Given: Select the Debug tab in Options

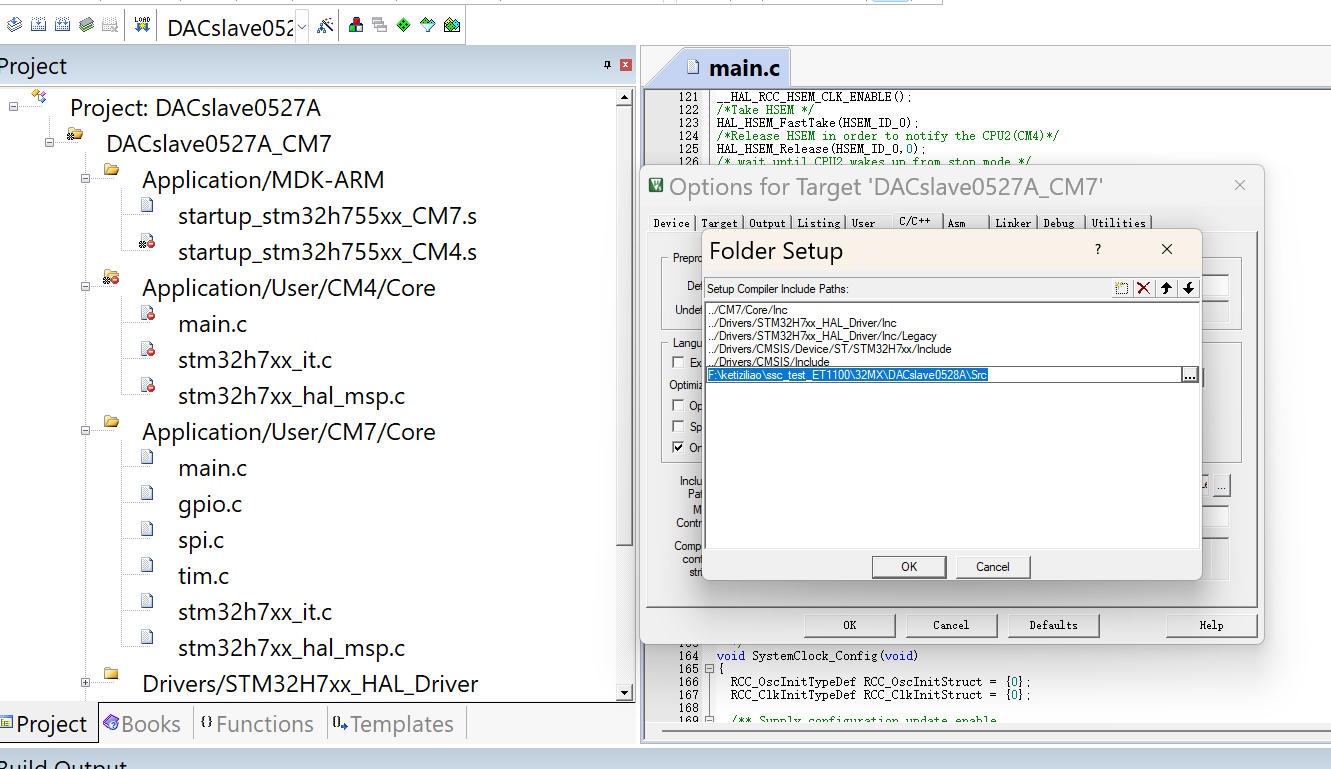Looking at the screenshot, I should coord(1059,223).
